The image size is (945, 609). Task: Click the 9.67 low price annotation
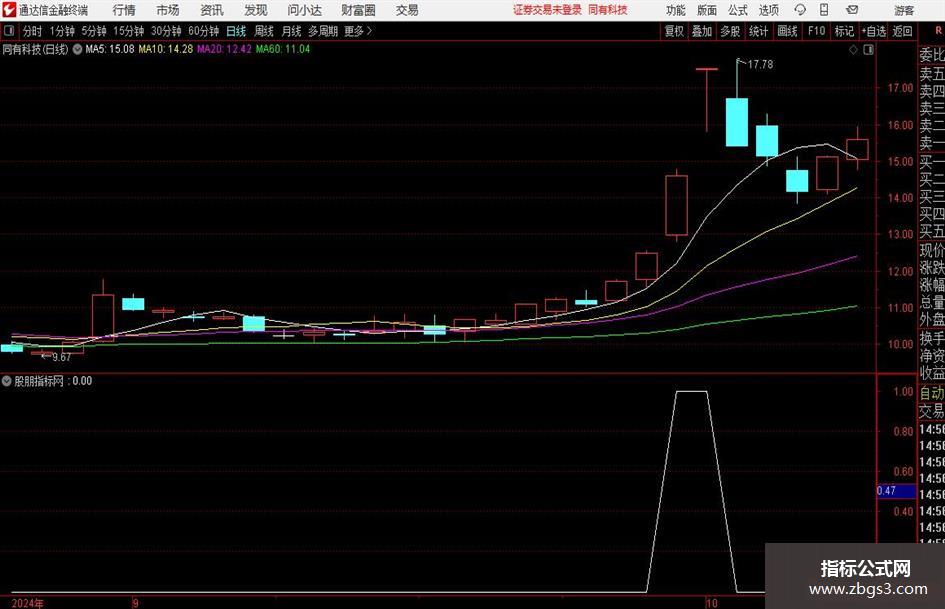(61, 358)
